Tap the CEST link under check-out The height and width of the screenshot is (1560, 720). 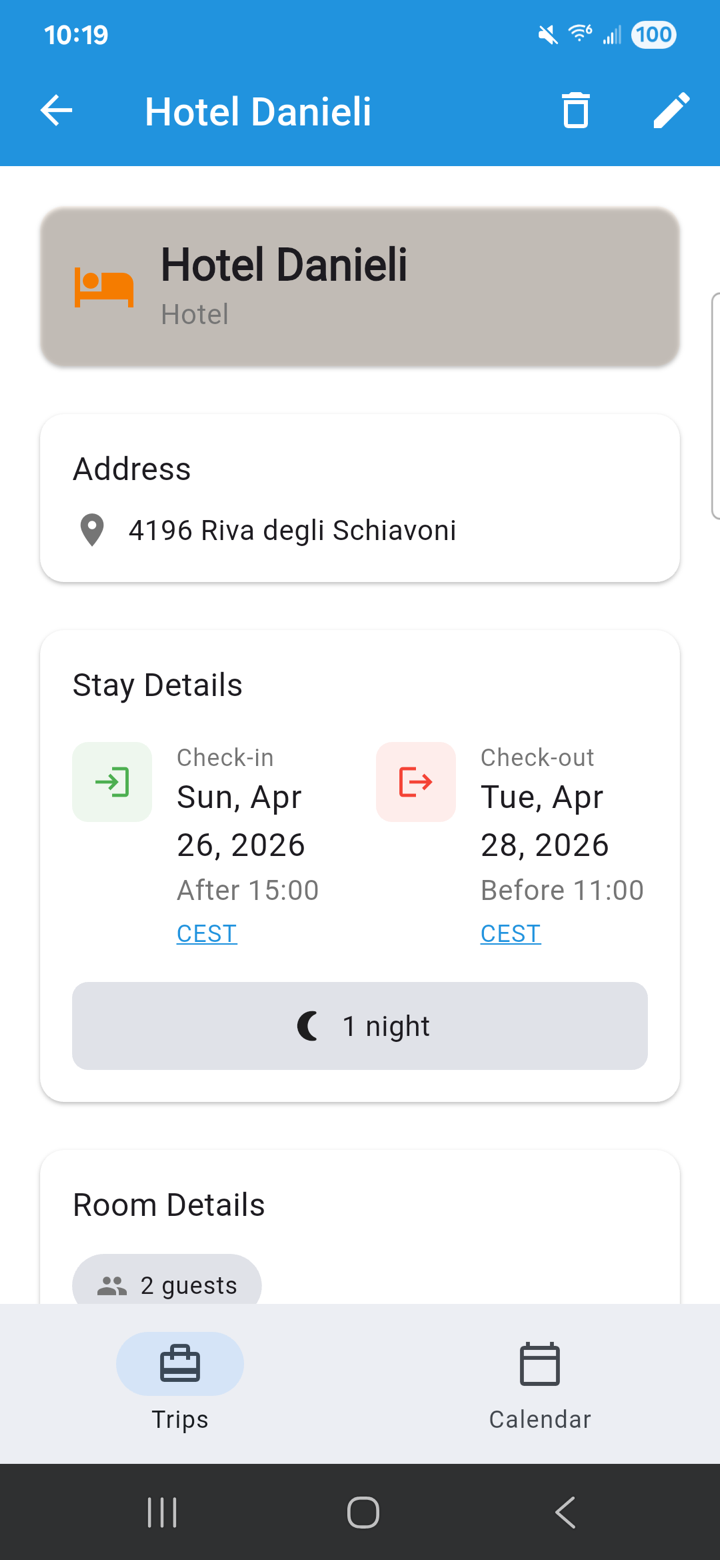tap(511, 934)
